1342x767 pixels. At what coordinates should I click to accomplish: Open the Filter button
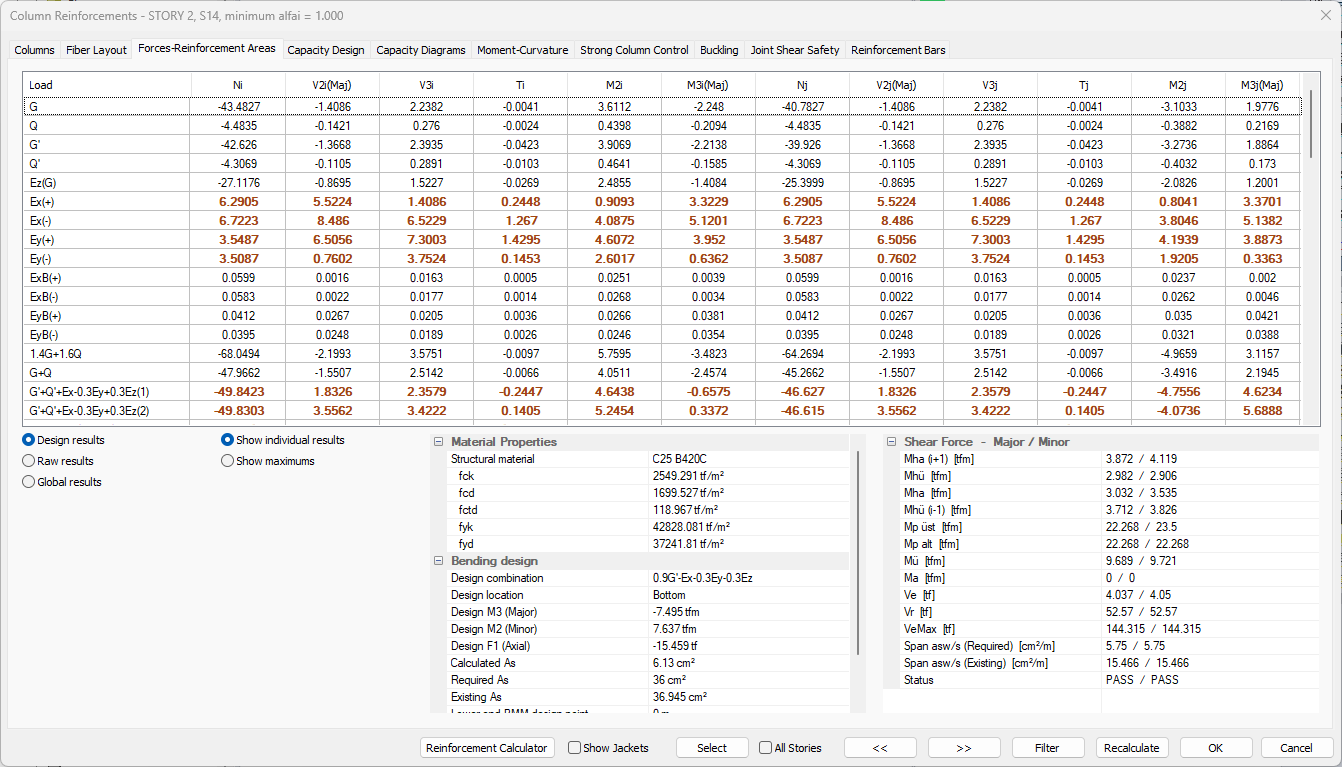click(1047, 748)
